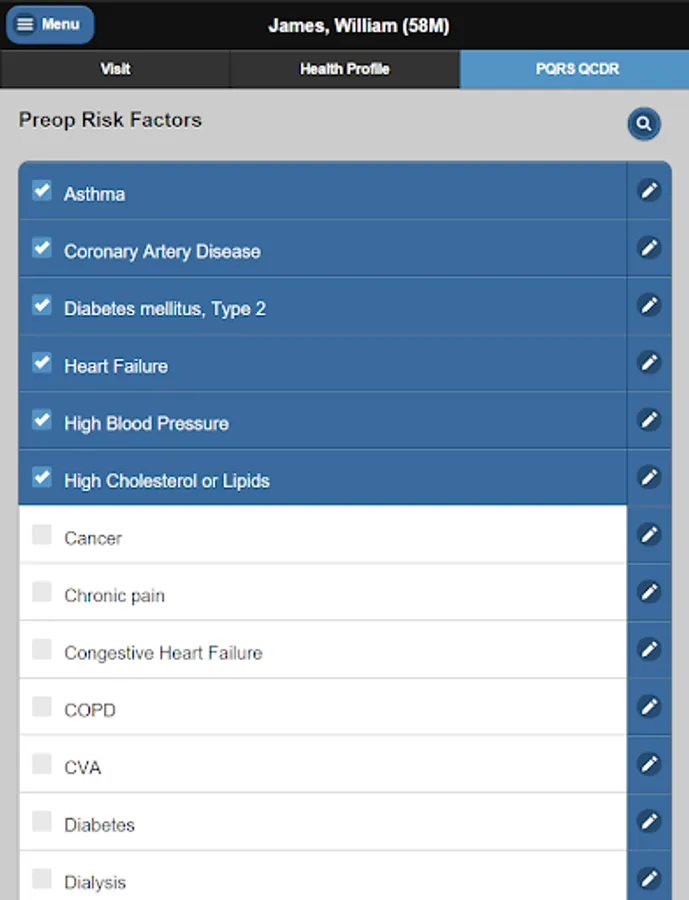Viewport: 689px width, 900px height.
Task: Open the Menu button
Action: [x=50, y=25]
